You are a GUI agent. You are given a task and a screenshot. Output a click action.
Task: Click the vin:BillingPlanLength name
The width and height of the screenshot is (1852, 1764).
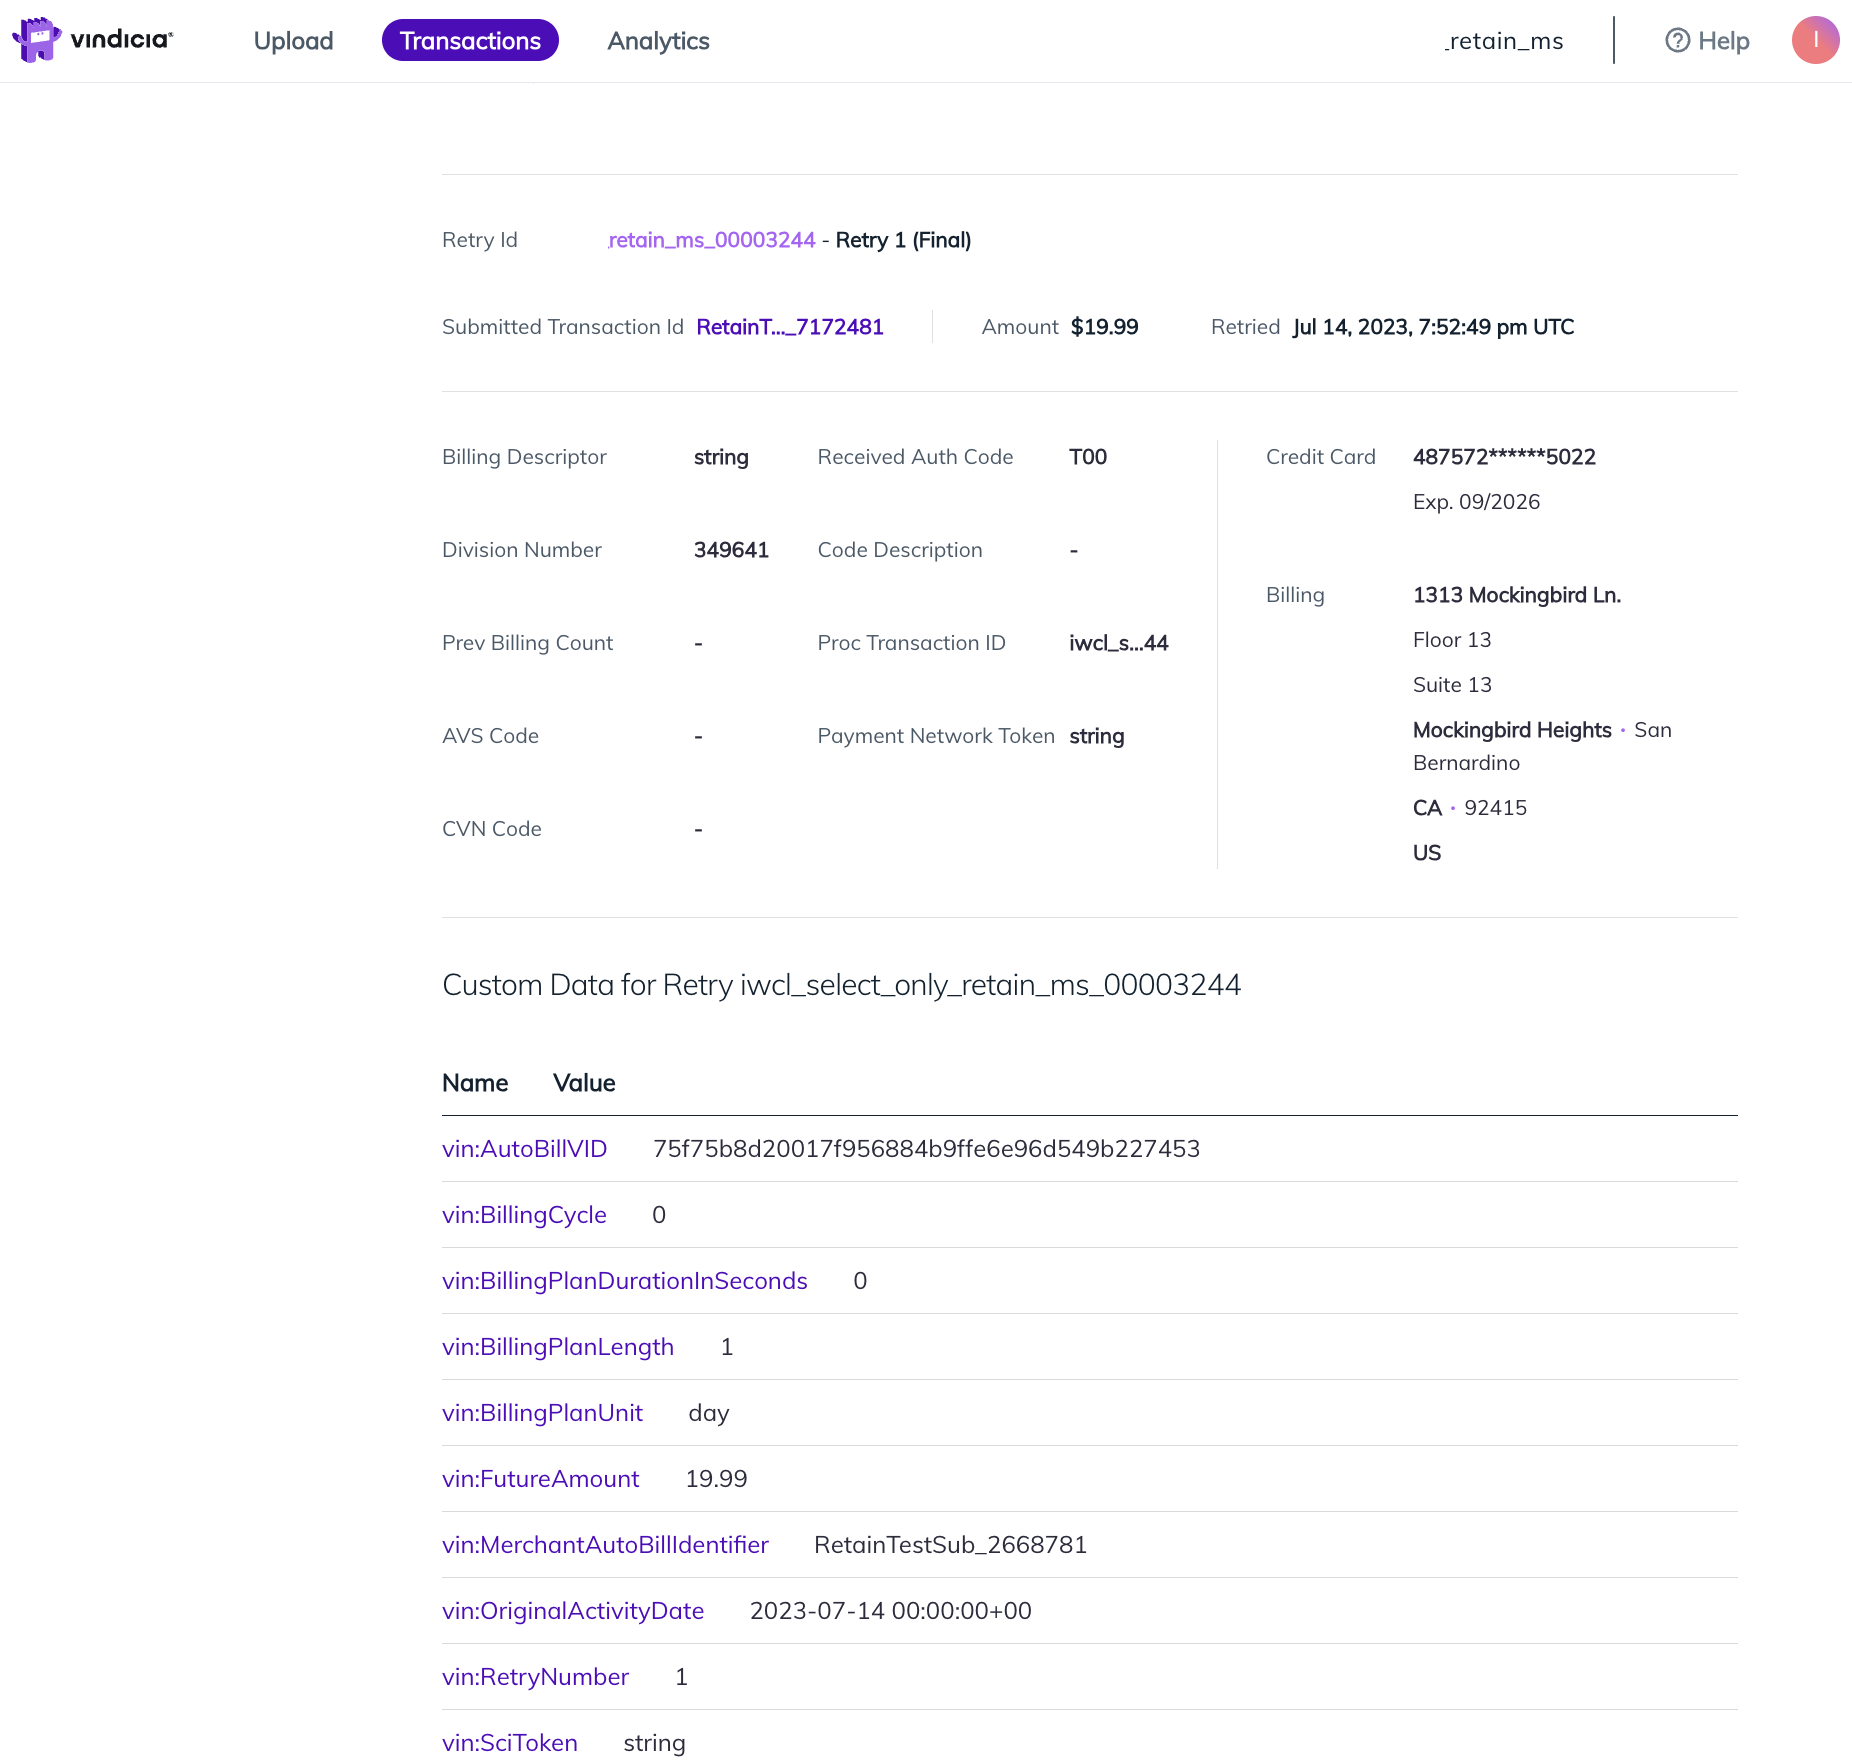coord(558,1347)
